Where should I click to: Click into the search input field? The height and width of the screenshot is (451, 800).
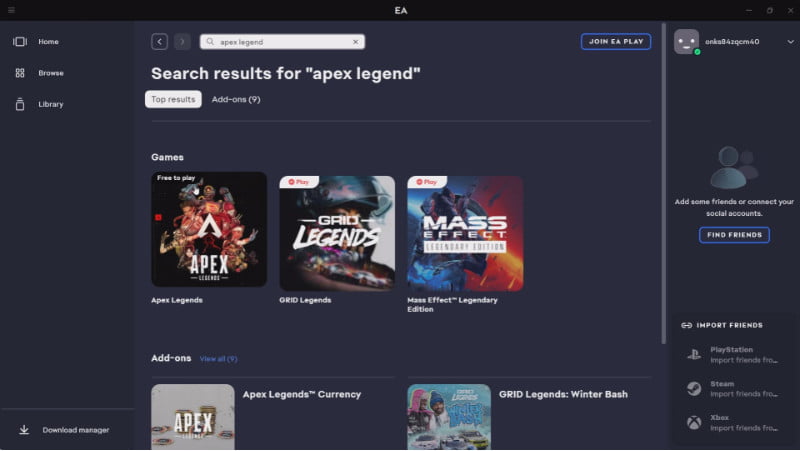pos(282,42)
